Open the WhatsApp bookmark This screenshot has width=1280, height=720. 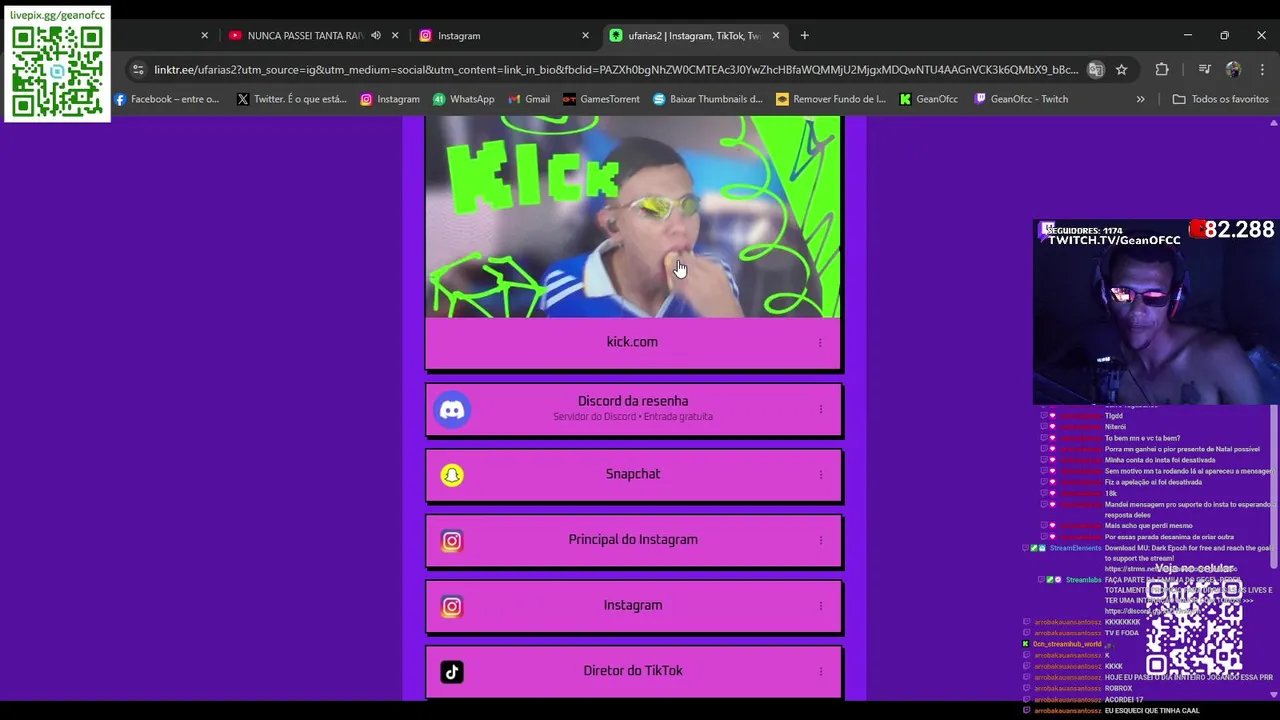tap(464, 99)
